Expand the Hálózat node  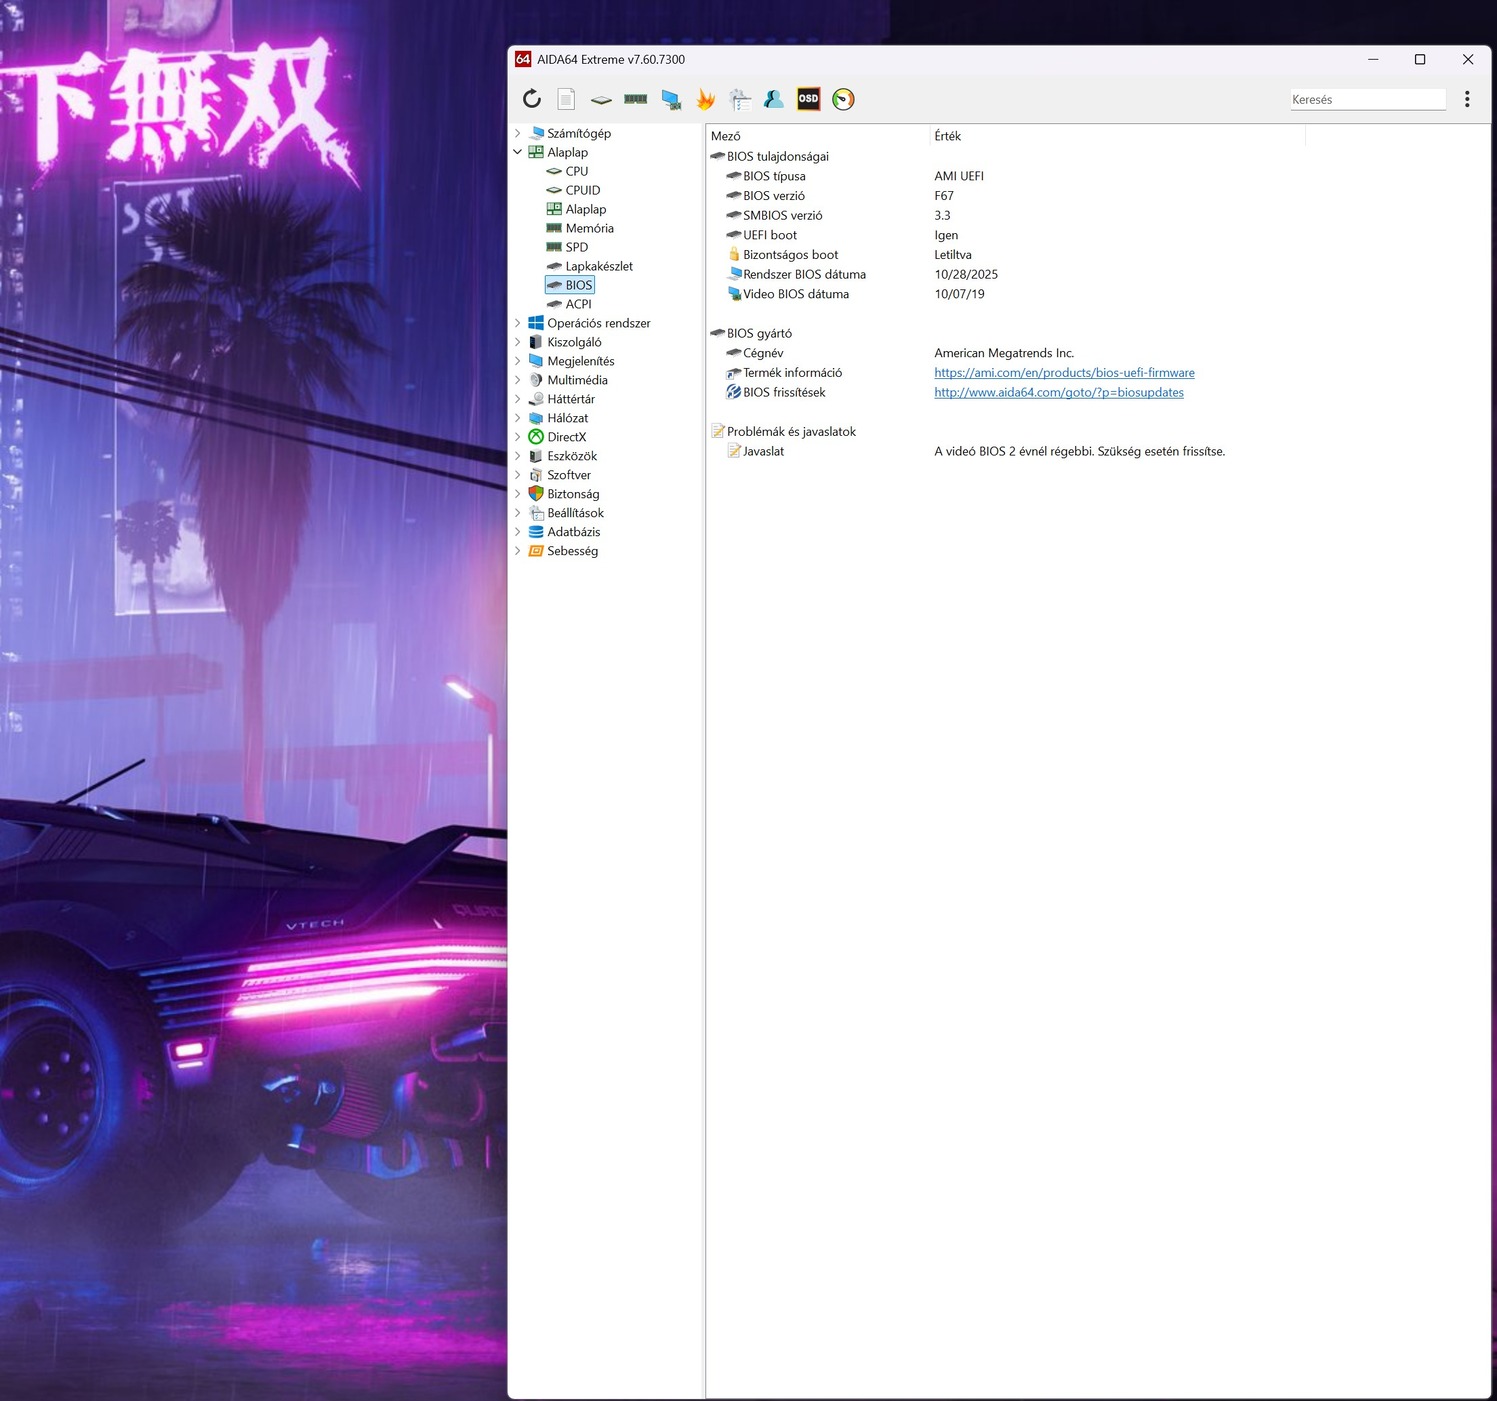tap(518, 418)
